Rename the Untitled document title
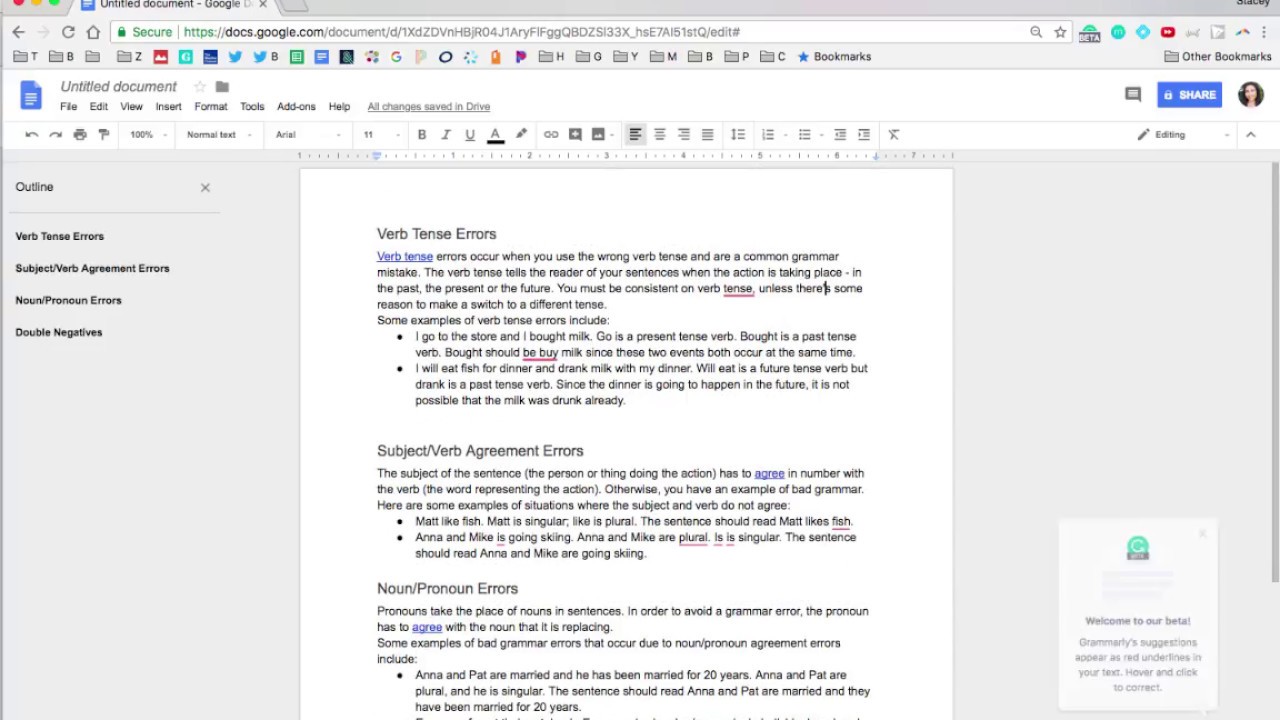The image size is (1280, 720). tap(118, 87)
